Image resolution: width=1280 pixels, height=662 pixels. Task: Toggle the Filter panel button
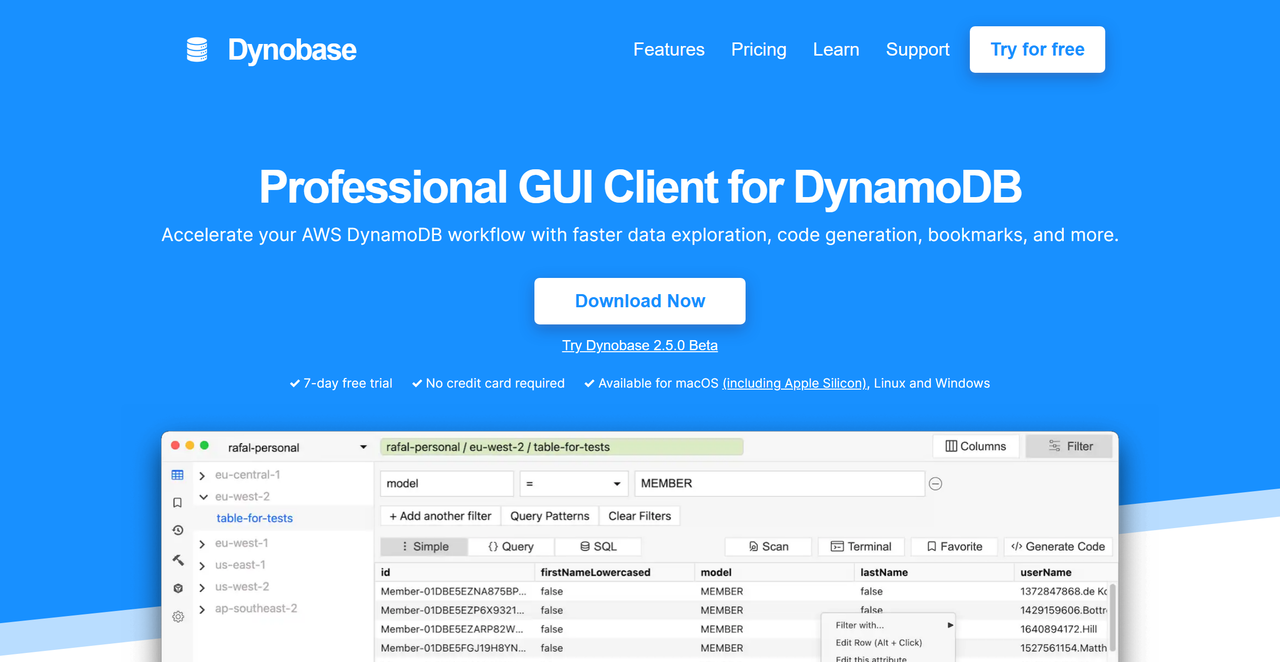tap(1069, 446)
